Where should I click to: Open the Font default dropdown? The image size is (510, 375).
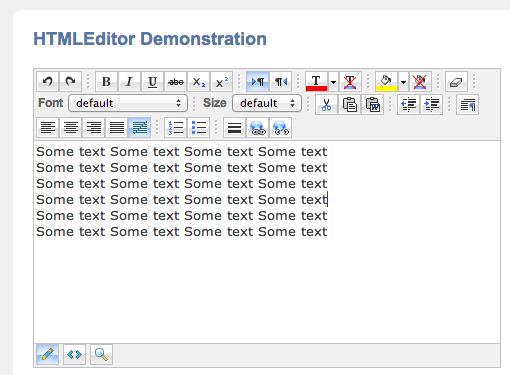(x=128, y=103)
